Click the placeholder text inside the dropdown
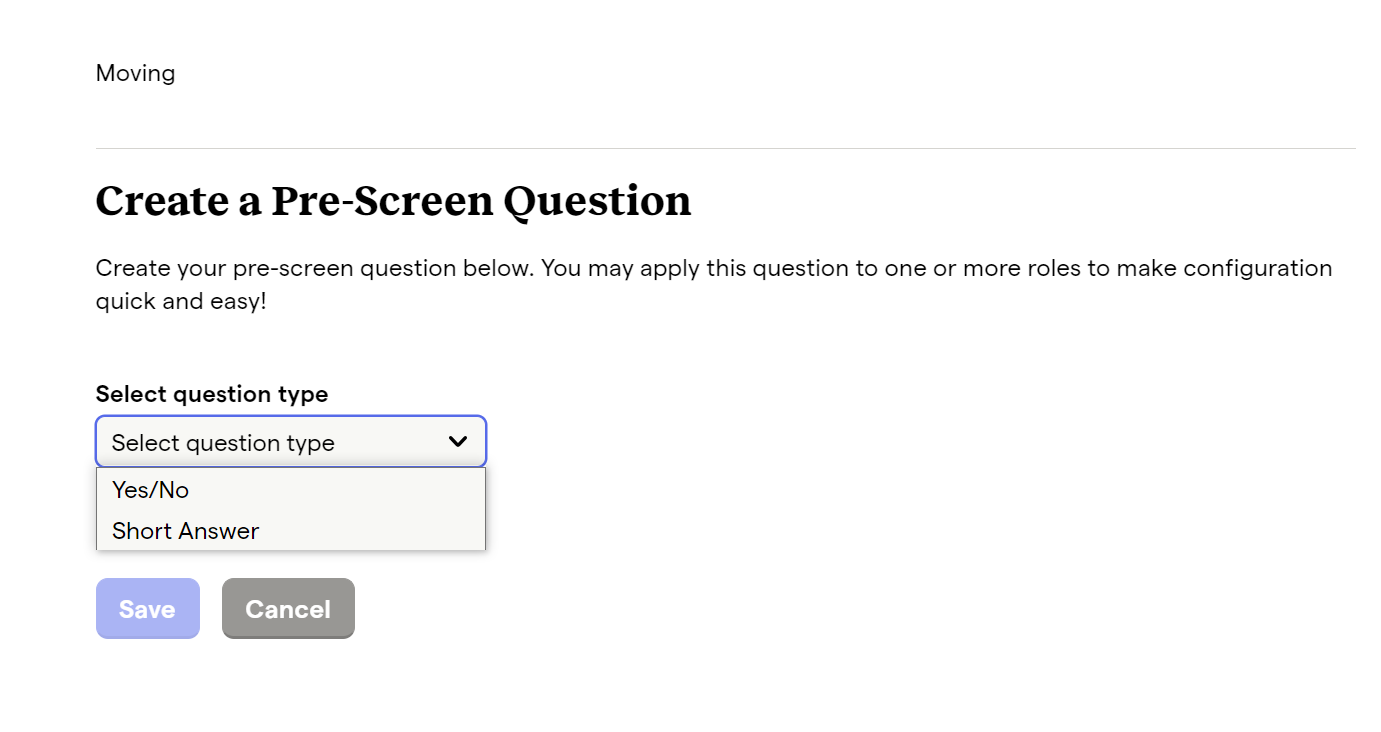Viewport: 1381px width, 732px height. tap(223, 443)
